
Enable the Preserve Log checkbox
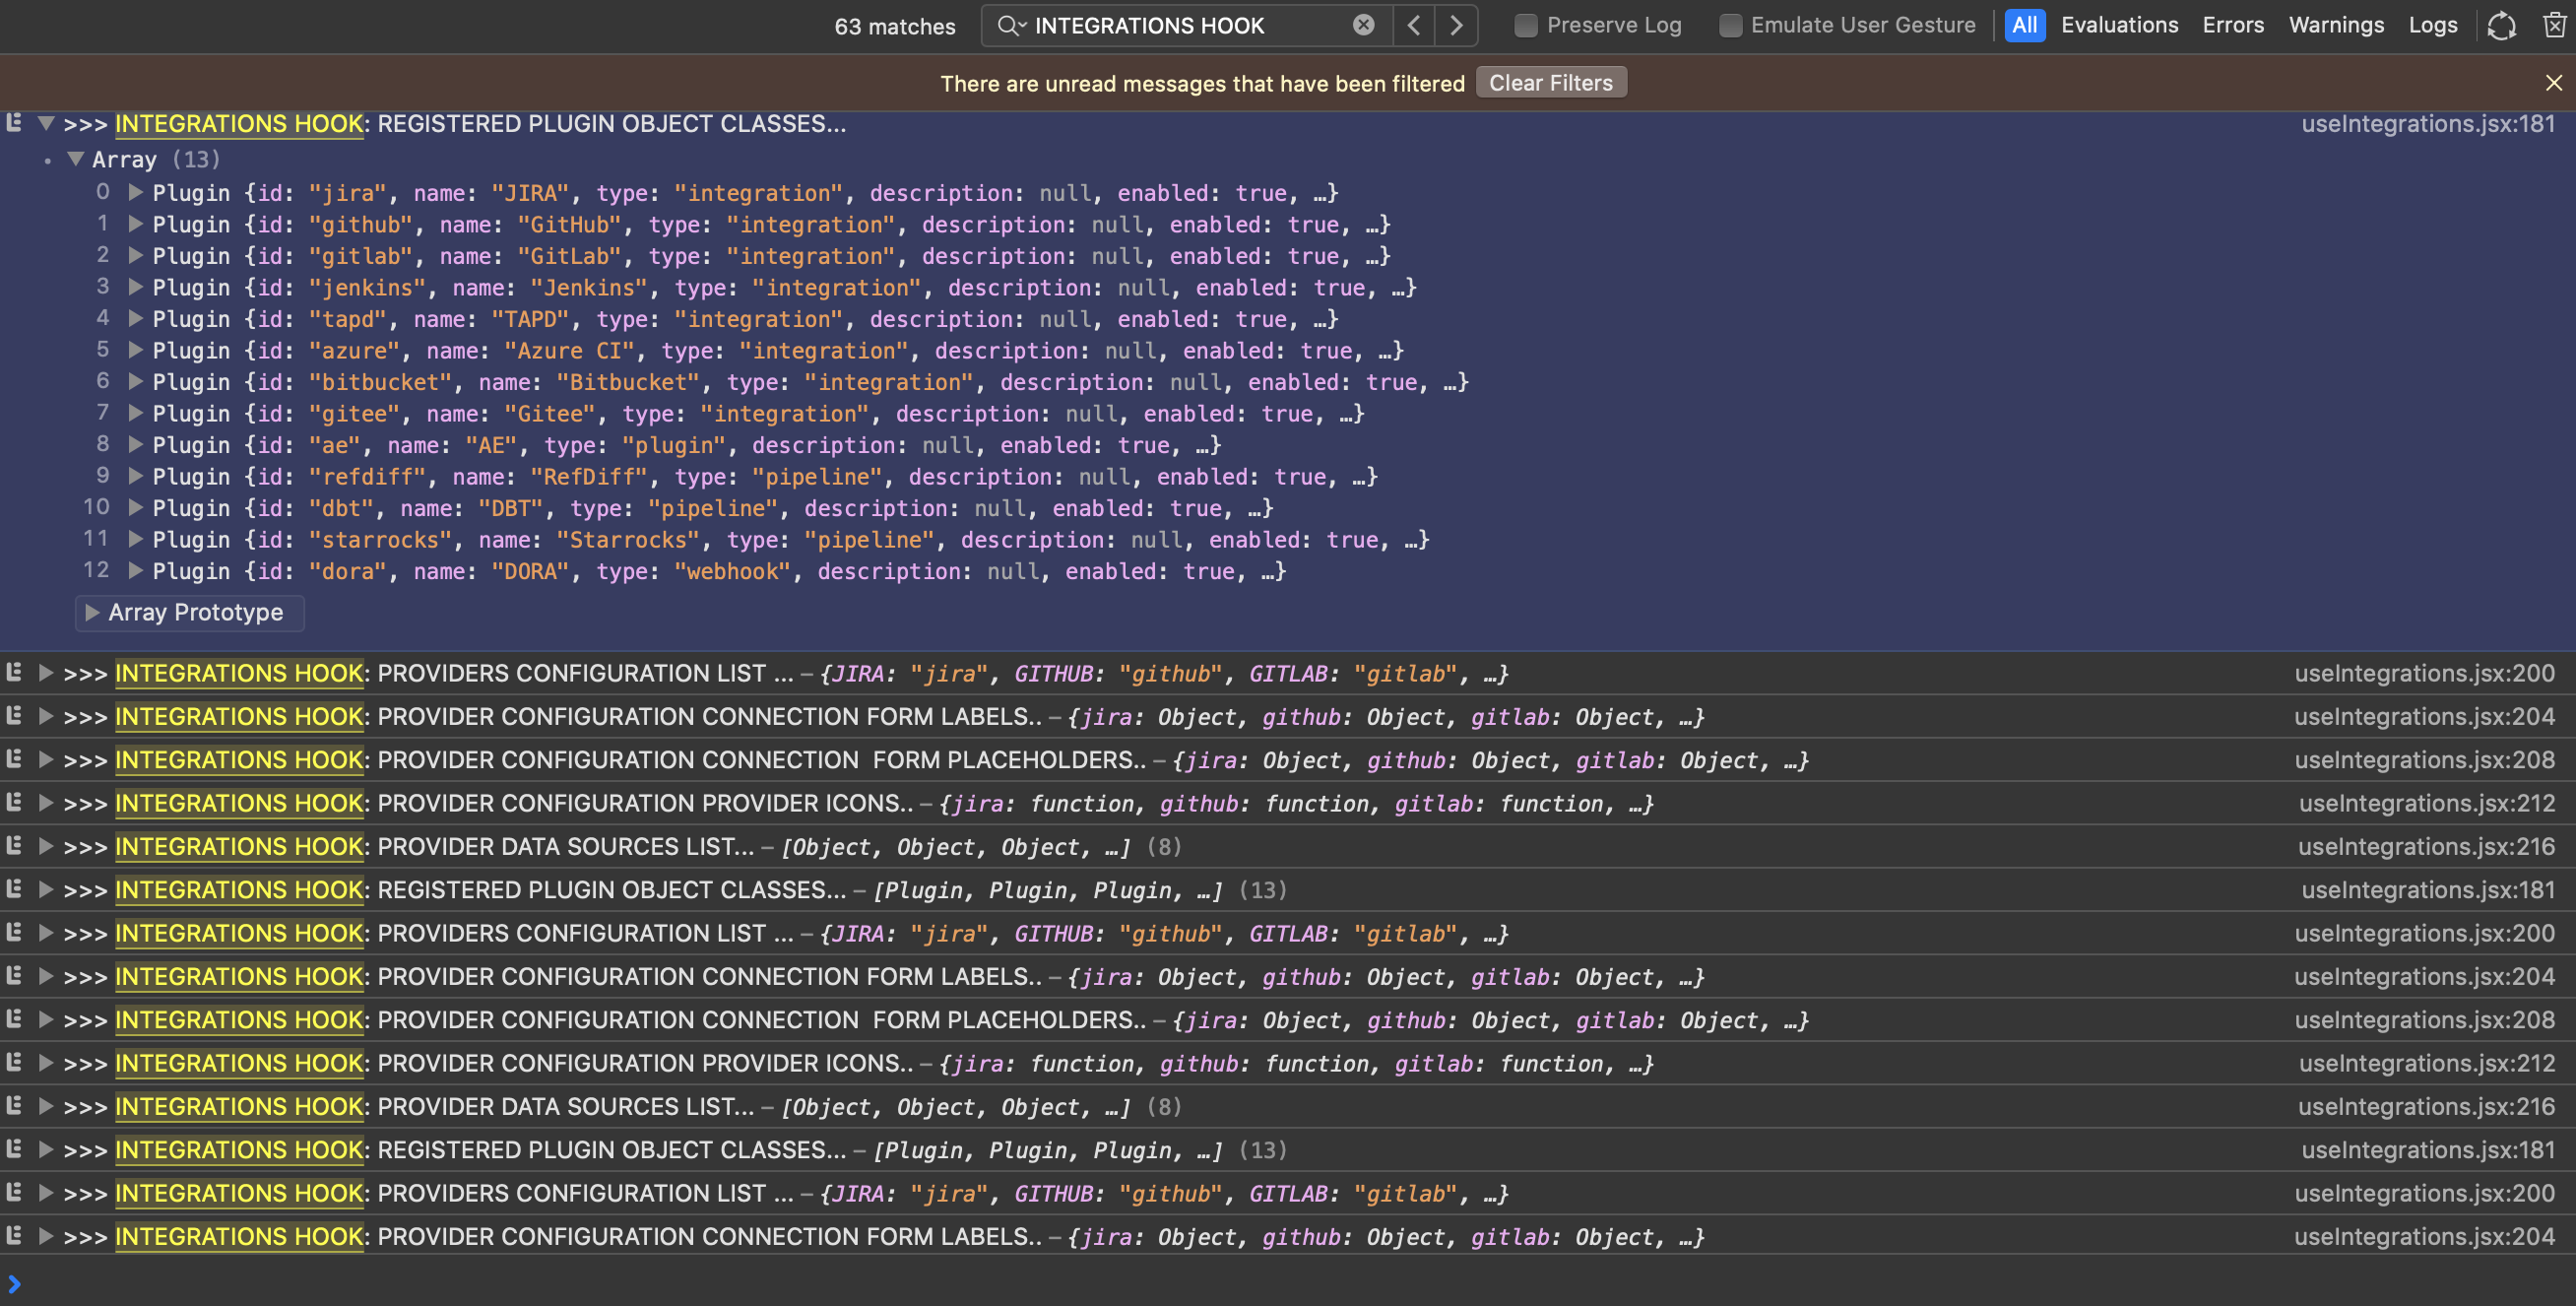(x=1525, y=25)
